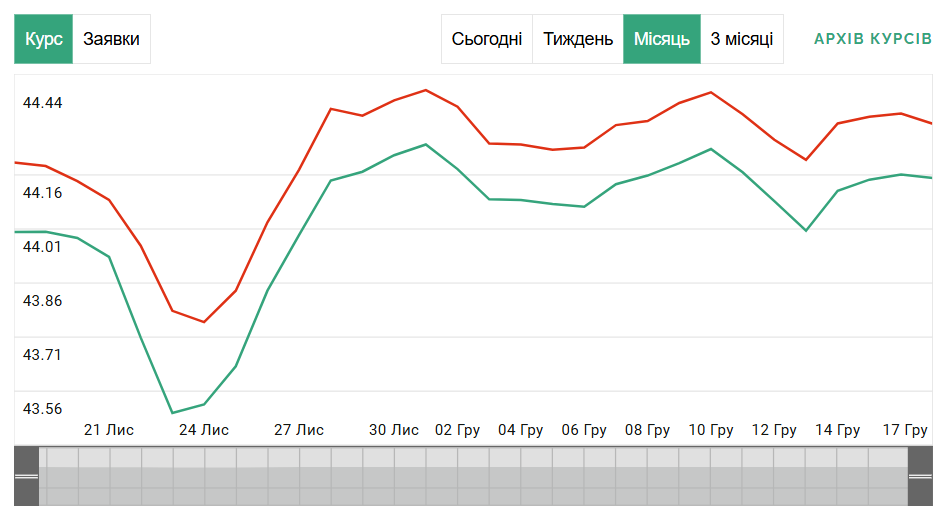Show the Тиждень chart range
The height and width of the screenshot is (521, 943).
[578, 39]
